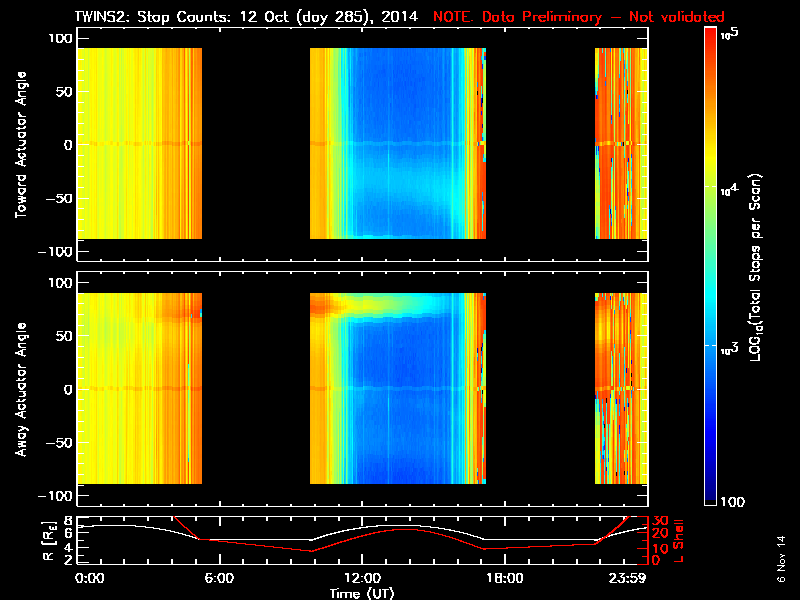Click the Away Actuator Angle axis label
The width and height of the screenshot is (800, 600).
click(21, 389)
